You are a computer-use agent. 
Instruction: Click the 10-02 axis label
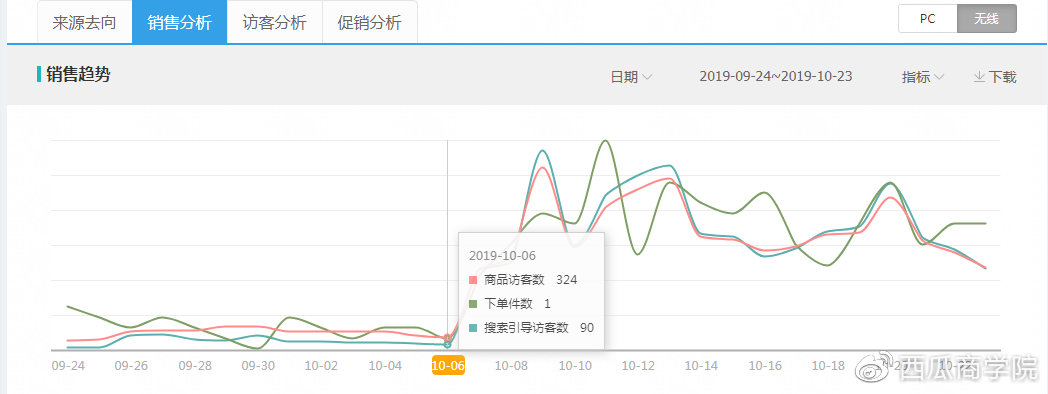click(x=321, y=366)
